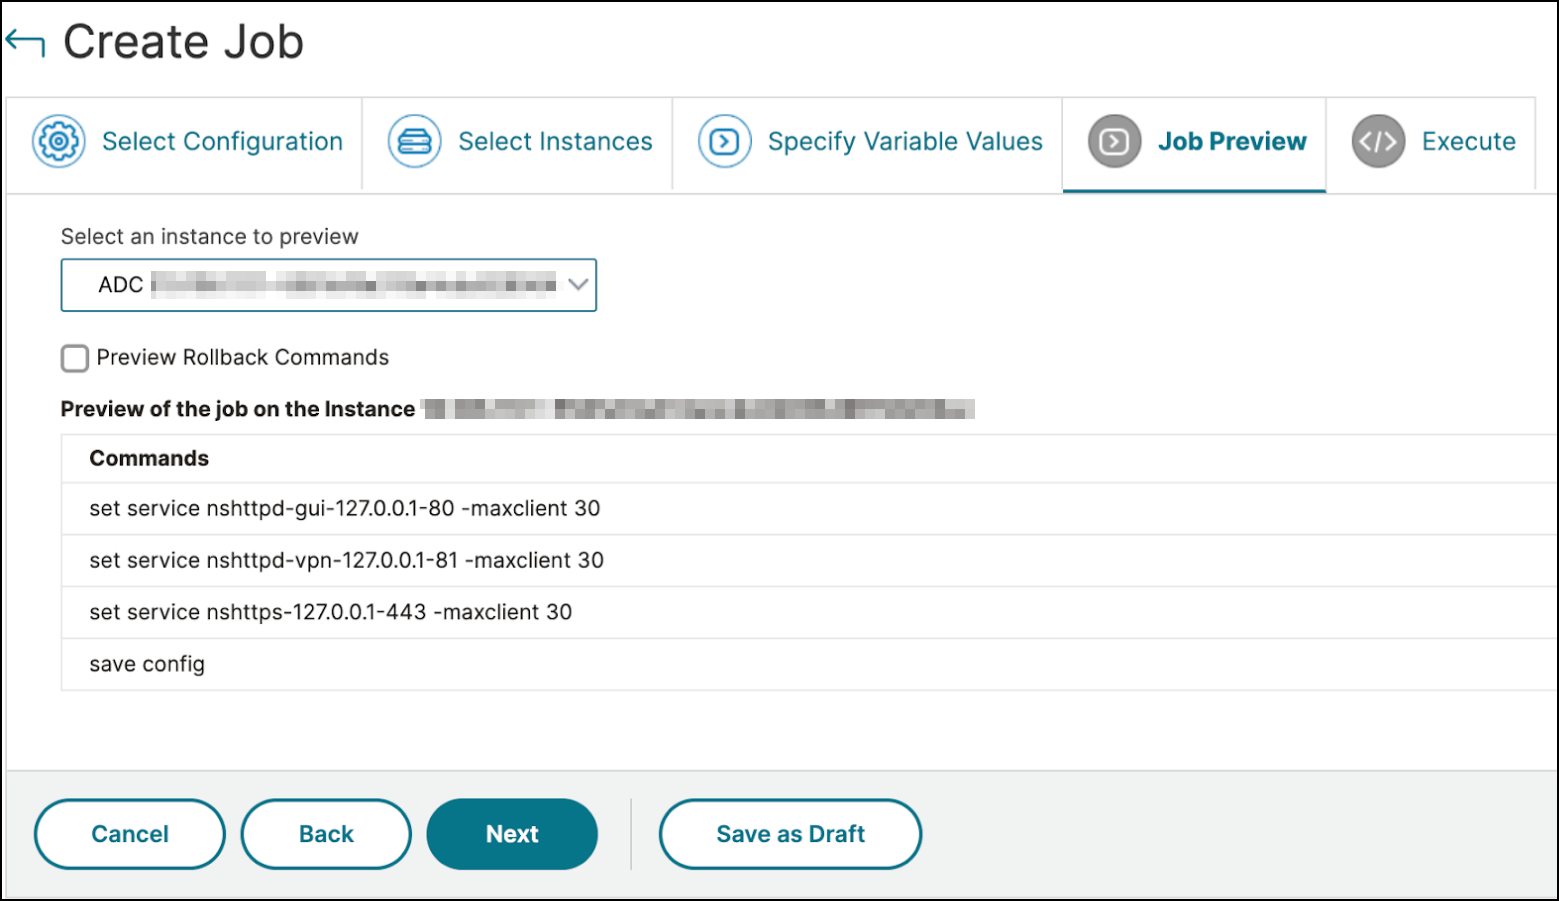1559x901 pixels.
Task: Save the job as a draft
Action: coord(790,834)
